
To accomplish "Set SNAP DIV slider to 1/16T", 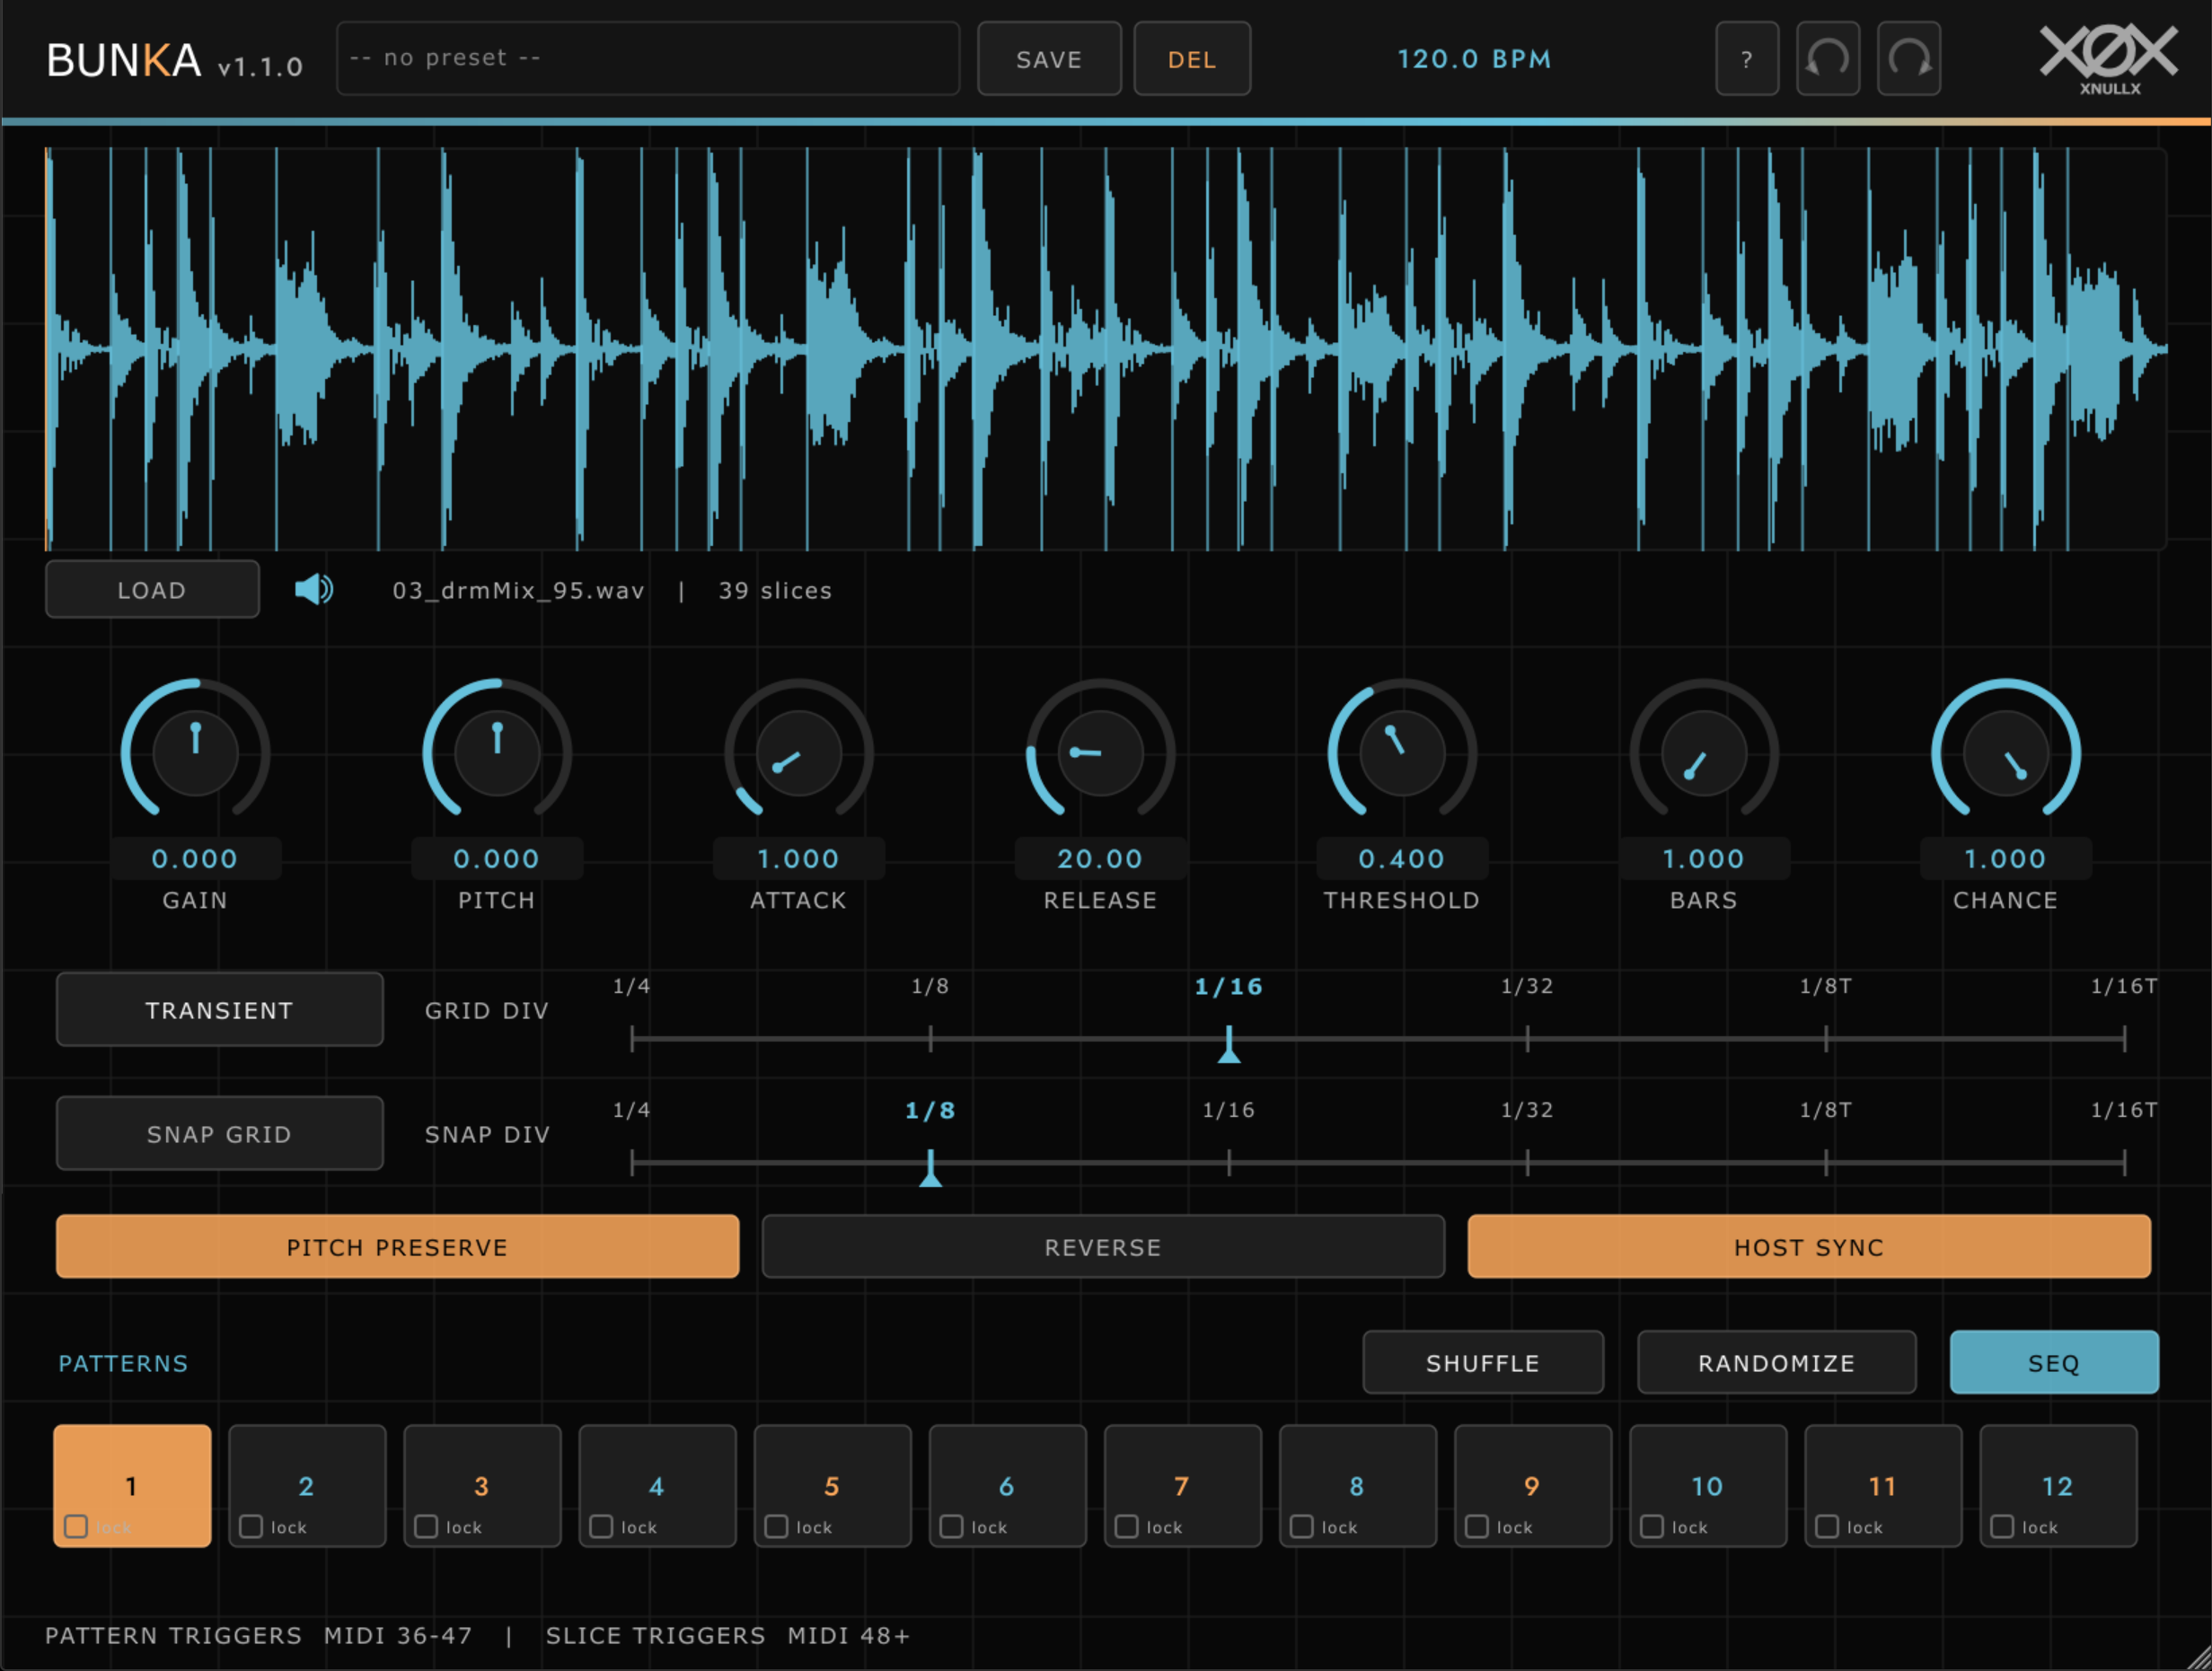I will (x=2124, y=1163).
